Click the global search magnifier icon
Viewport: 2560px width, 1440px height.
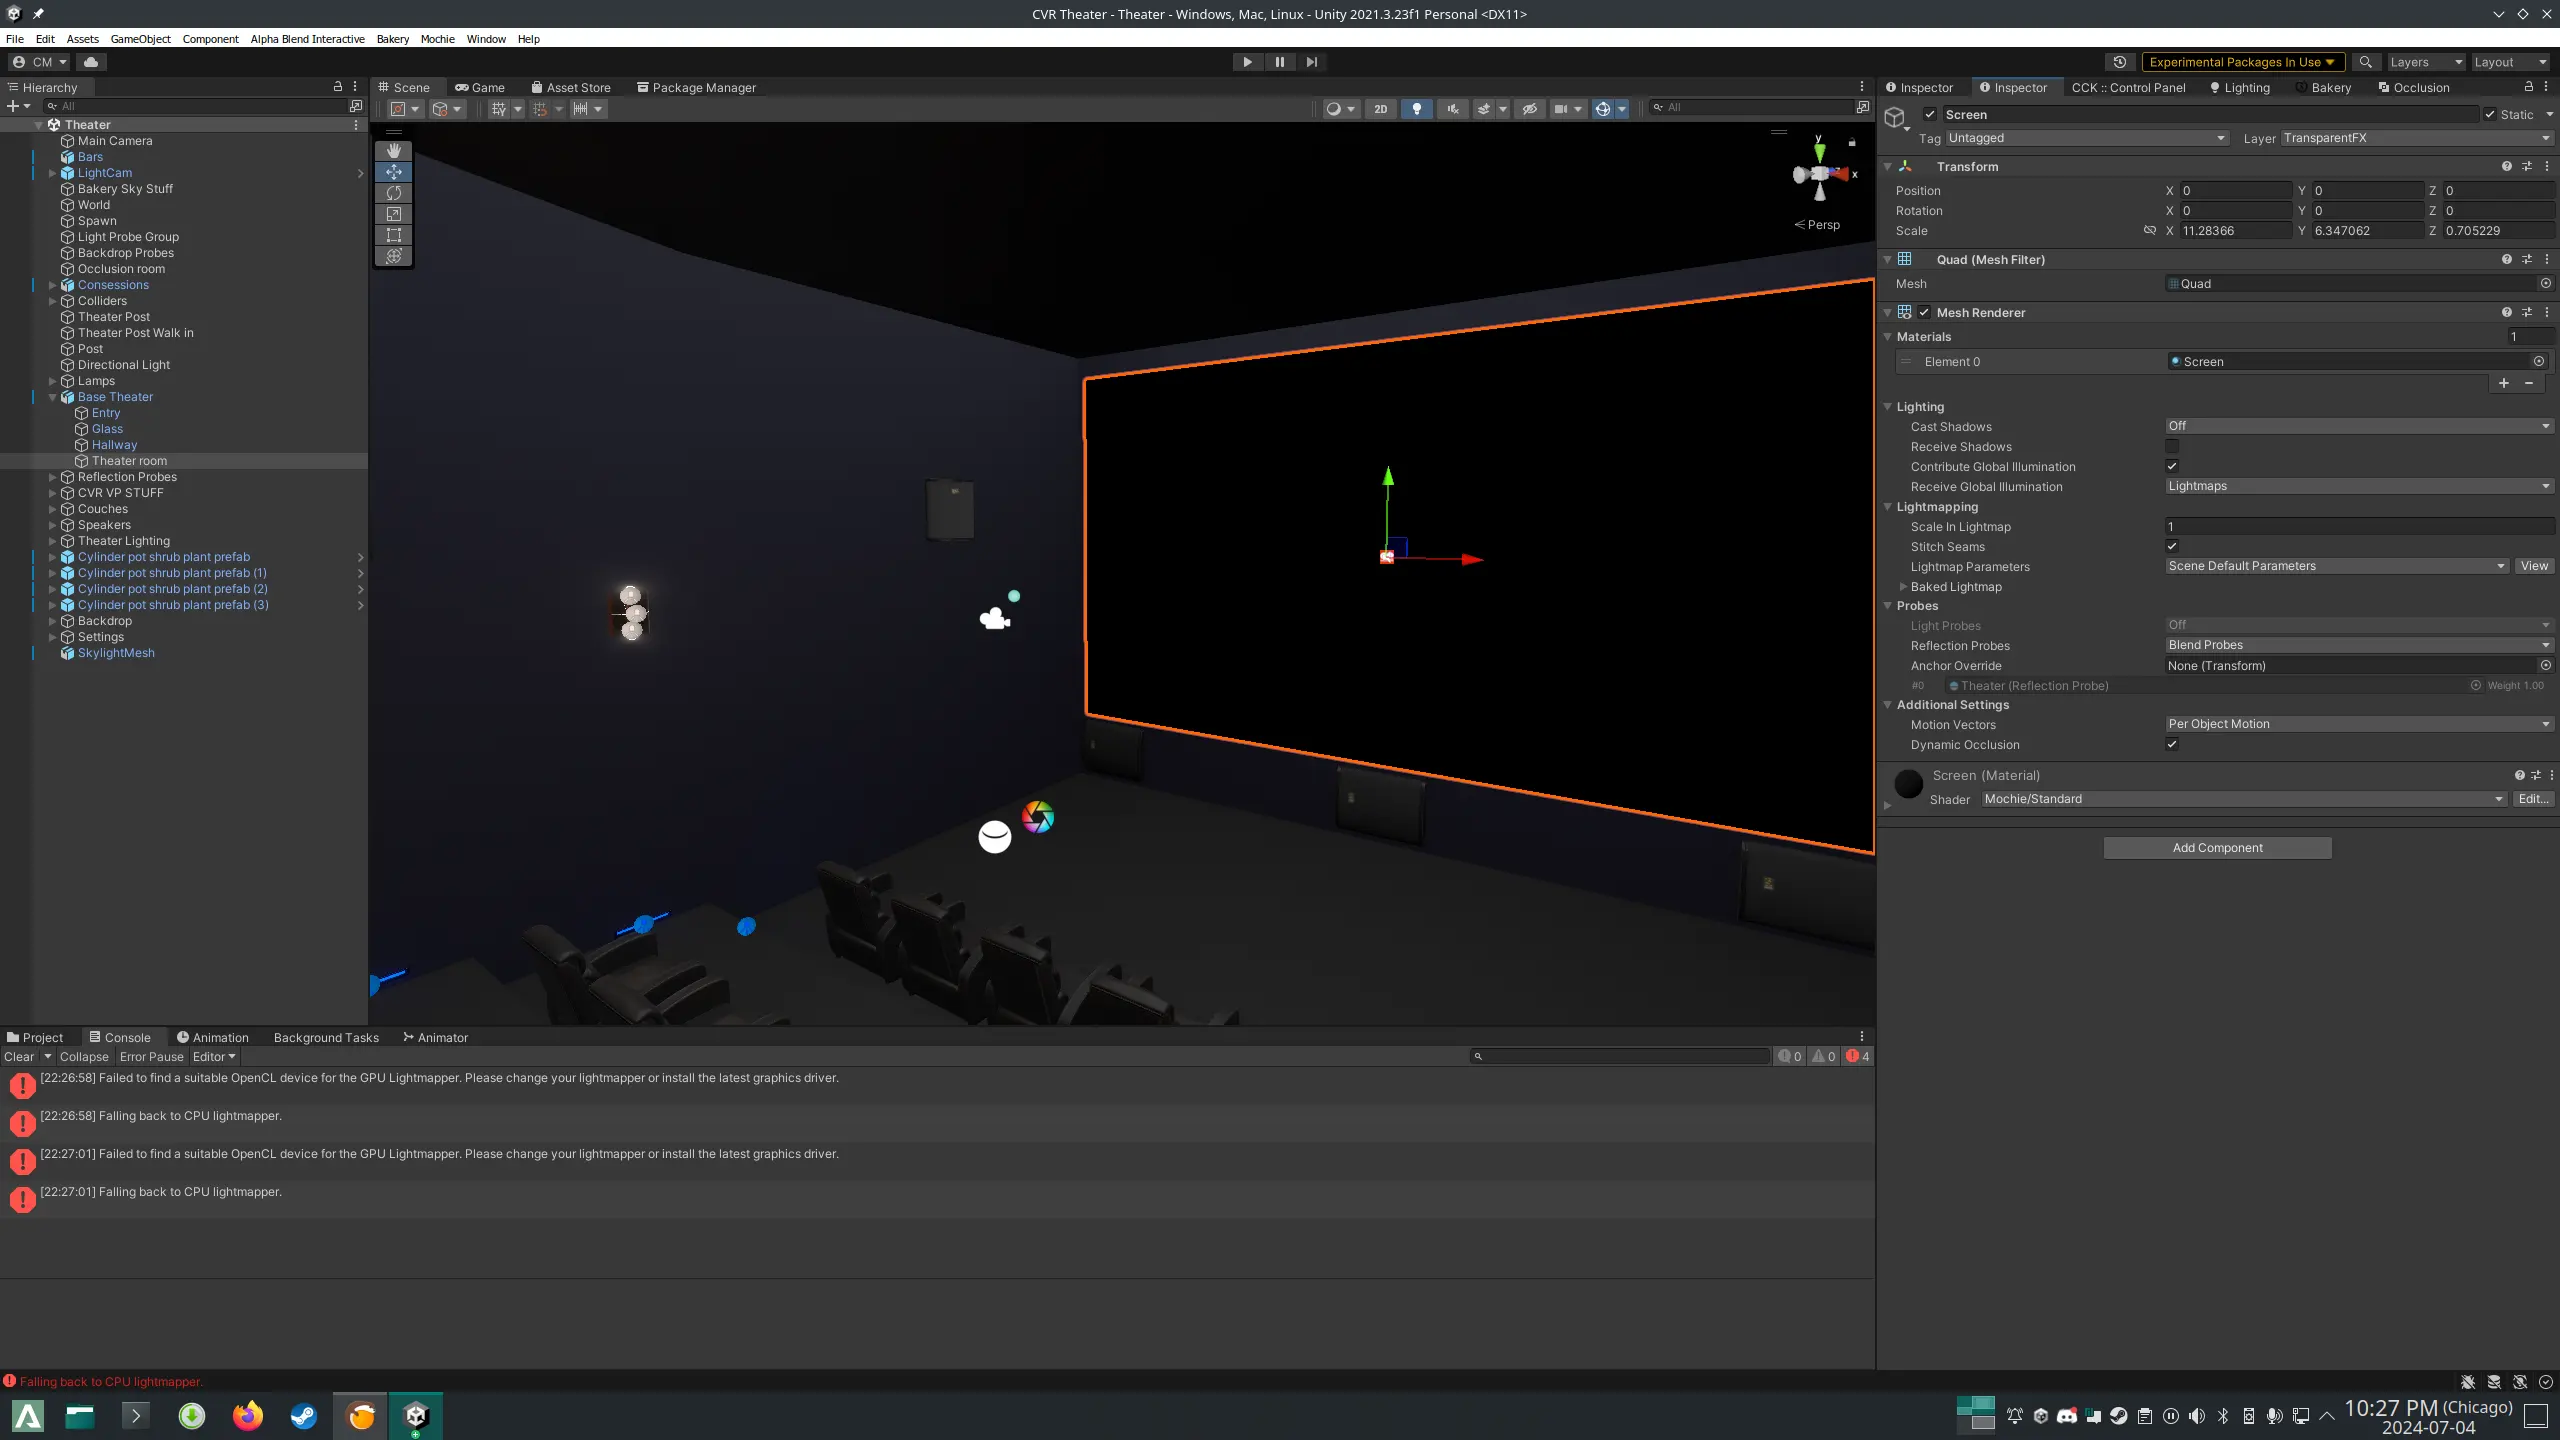point(2365,62)
